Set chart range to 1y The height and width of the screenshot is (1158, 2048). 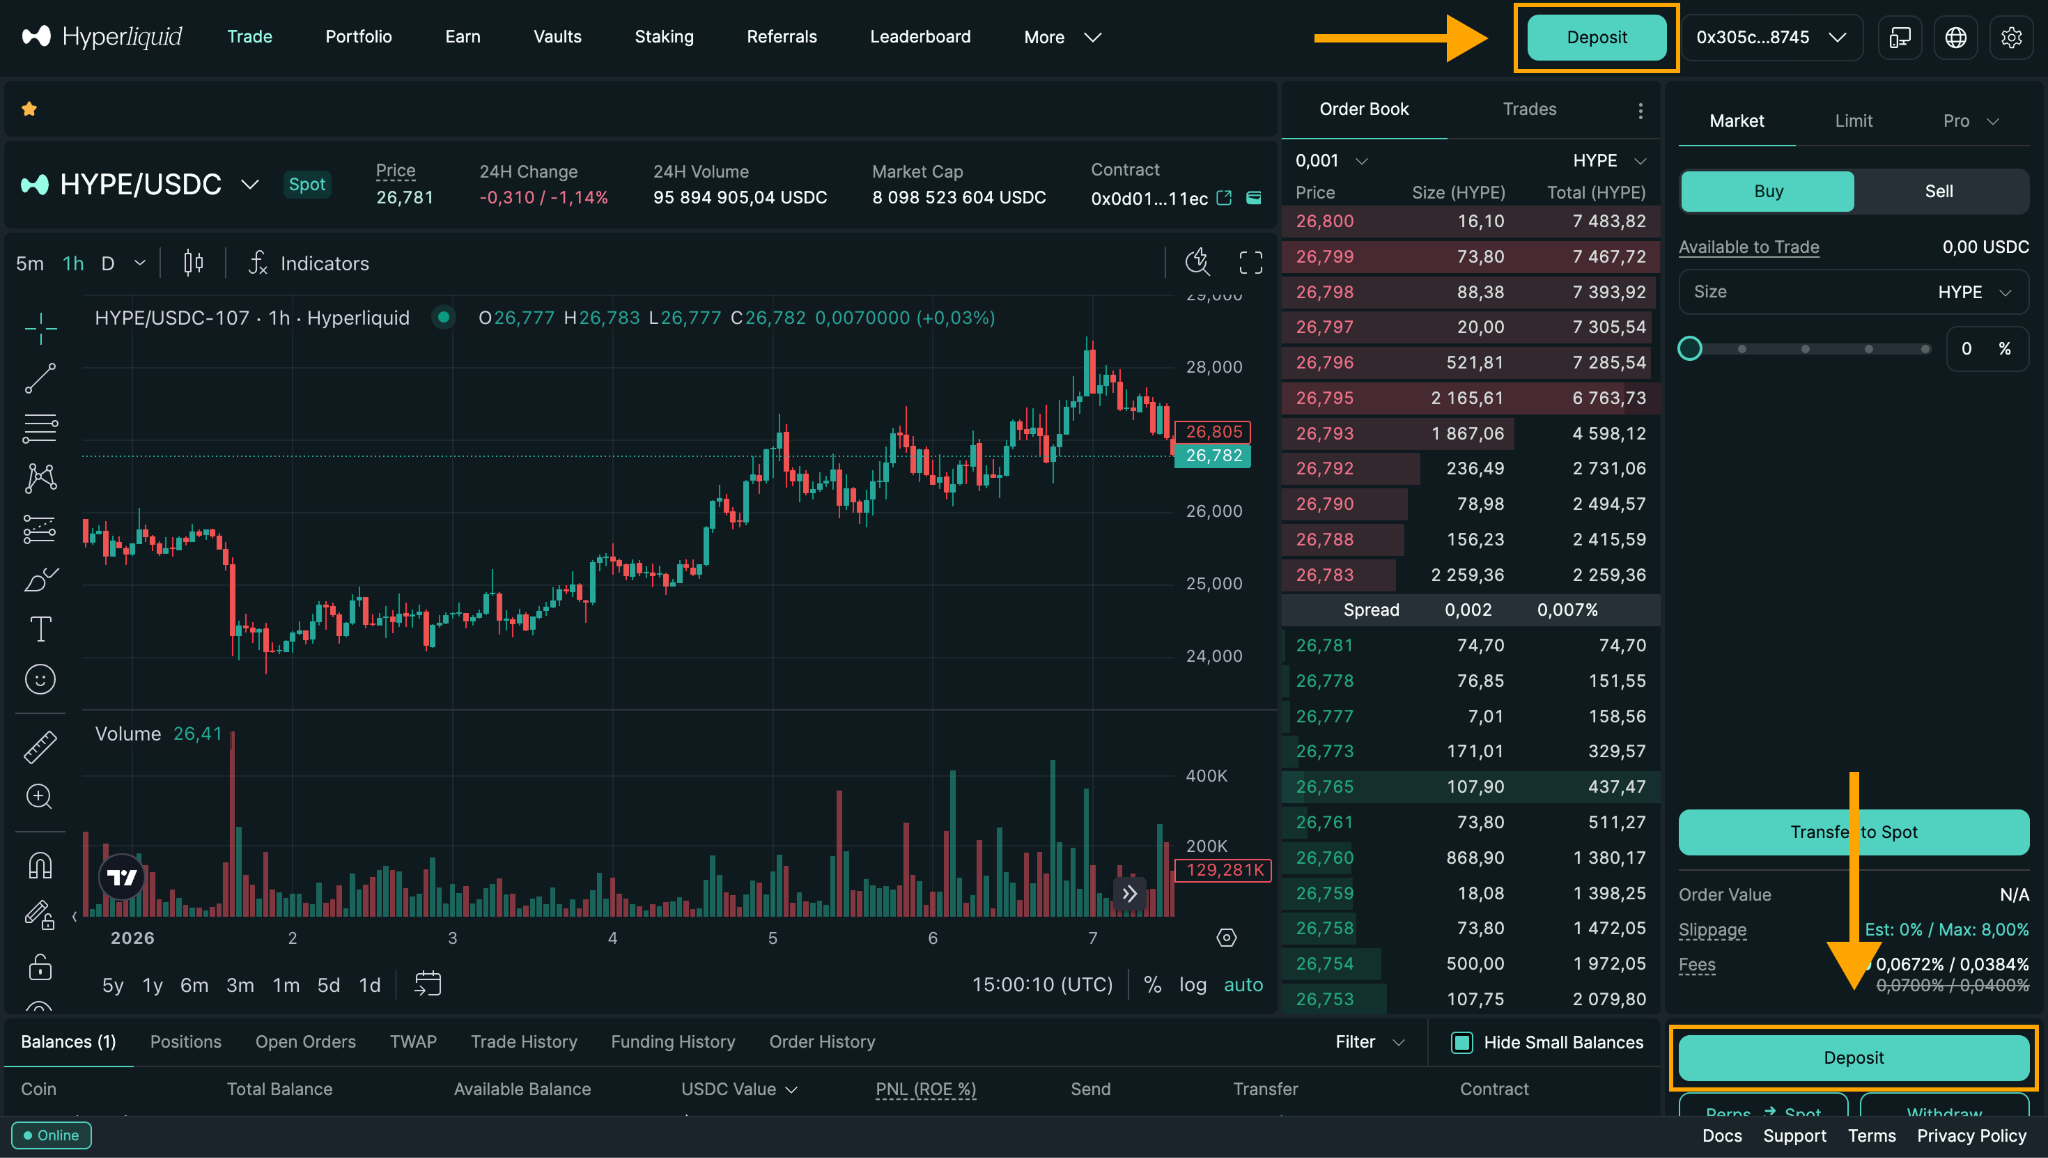[152, 985]
